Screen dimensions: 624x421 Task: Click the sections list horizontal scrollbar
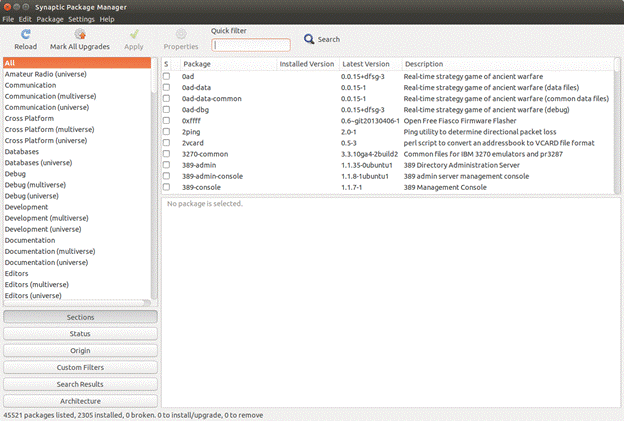pyautogui.click(x=77, y=303)
